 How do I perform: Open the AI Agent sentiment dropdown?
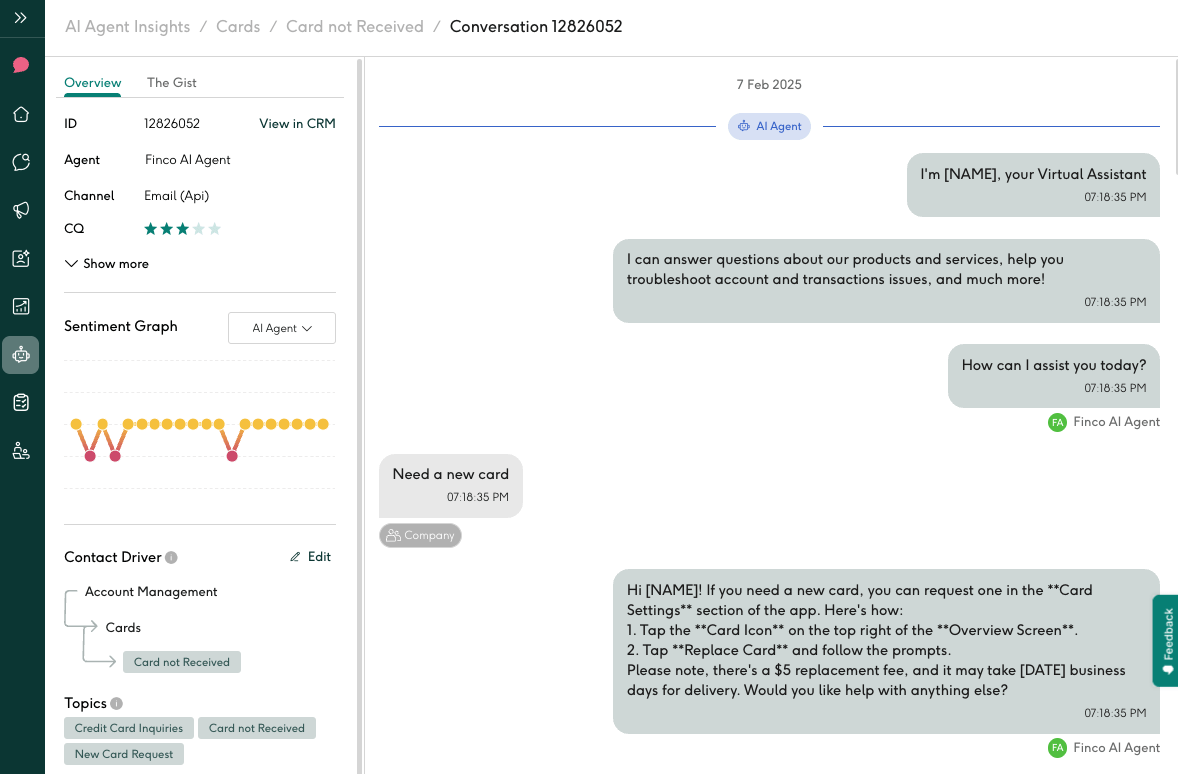click(x=282, y=328)
